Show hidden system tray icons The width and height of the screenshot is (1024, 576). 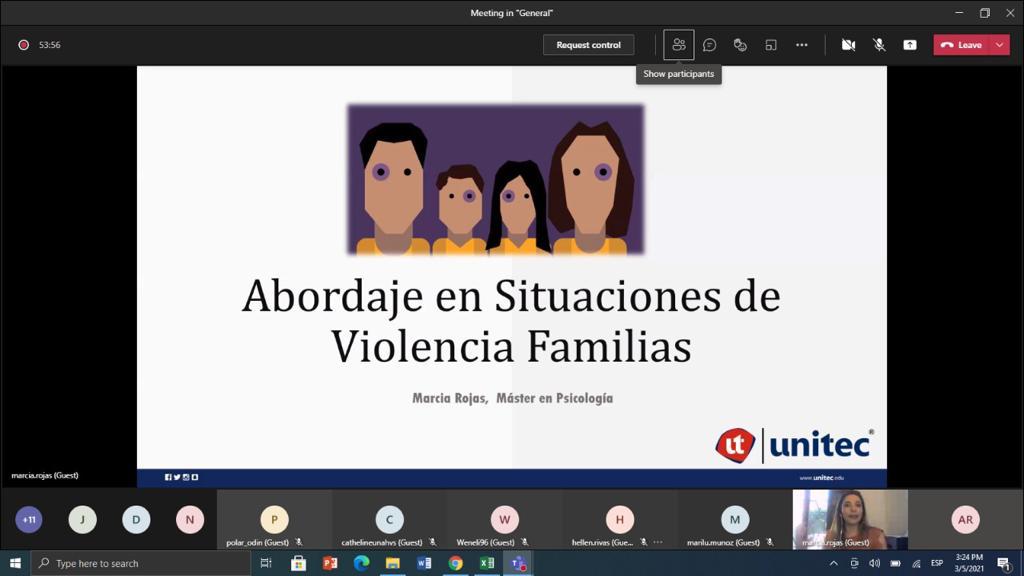pos(834,563)
